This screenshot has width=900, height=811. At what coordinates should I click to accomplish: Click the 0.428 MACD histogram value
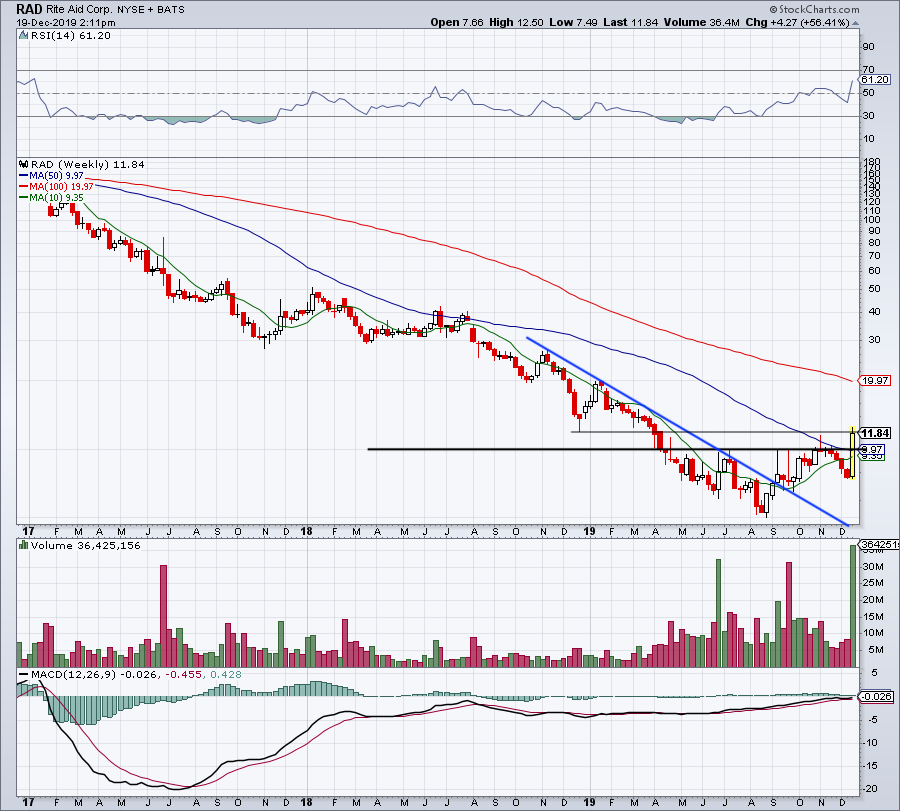tap(226, 675)
